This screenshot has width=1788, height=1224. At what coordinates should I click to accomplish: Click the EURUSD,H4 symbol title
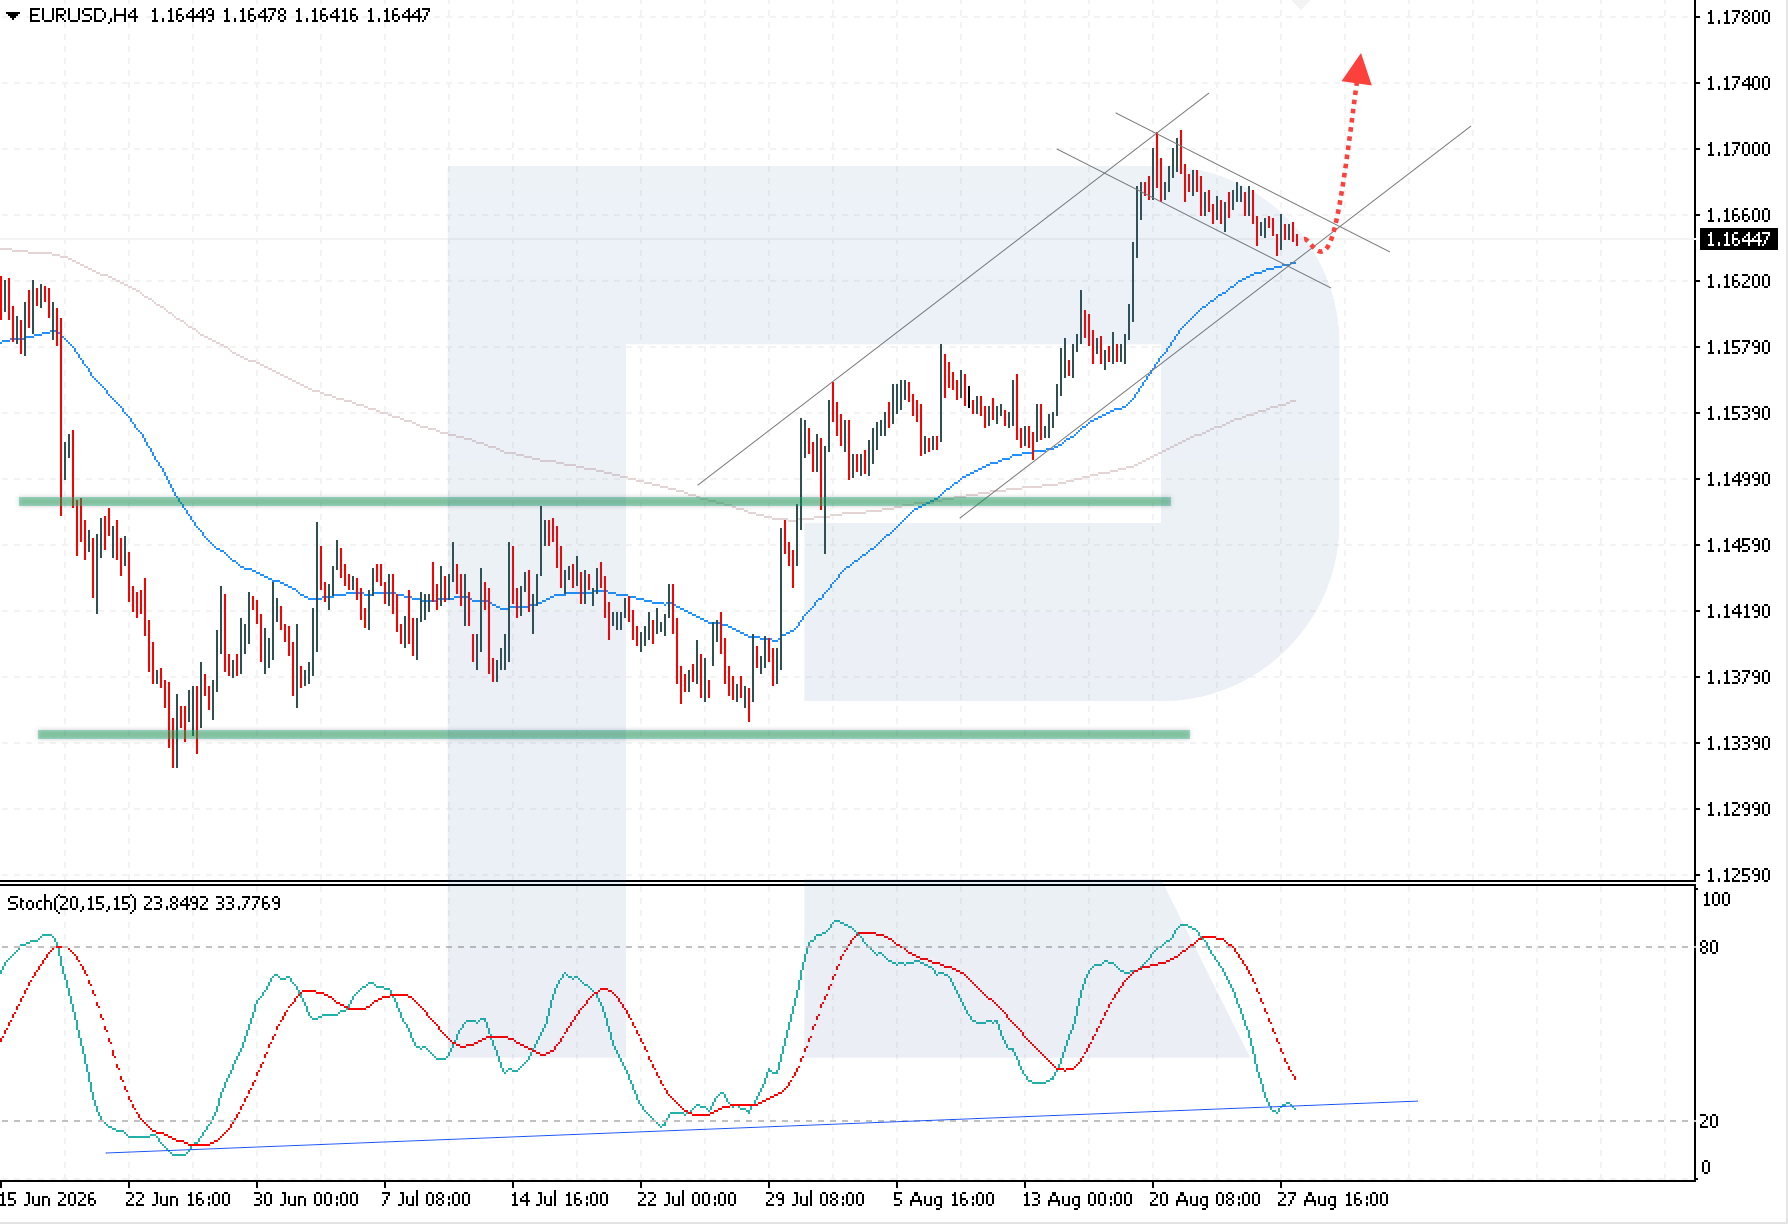[x=84, y=15]
